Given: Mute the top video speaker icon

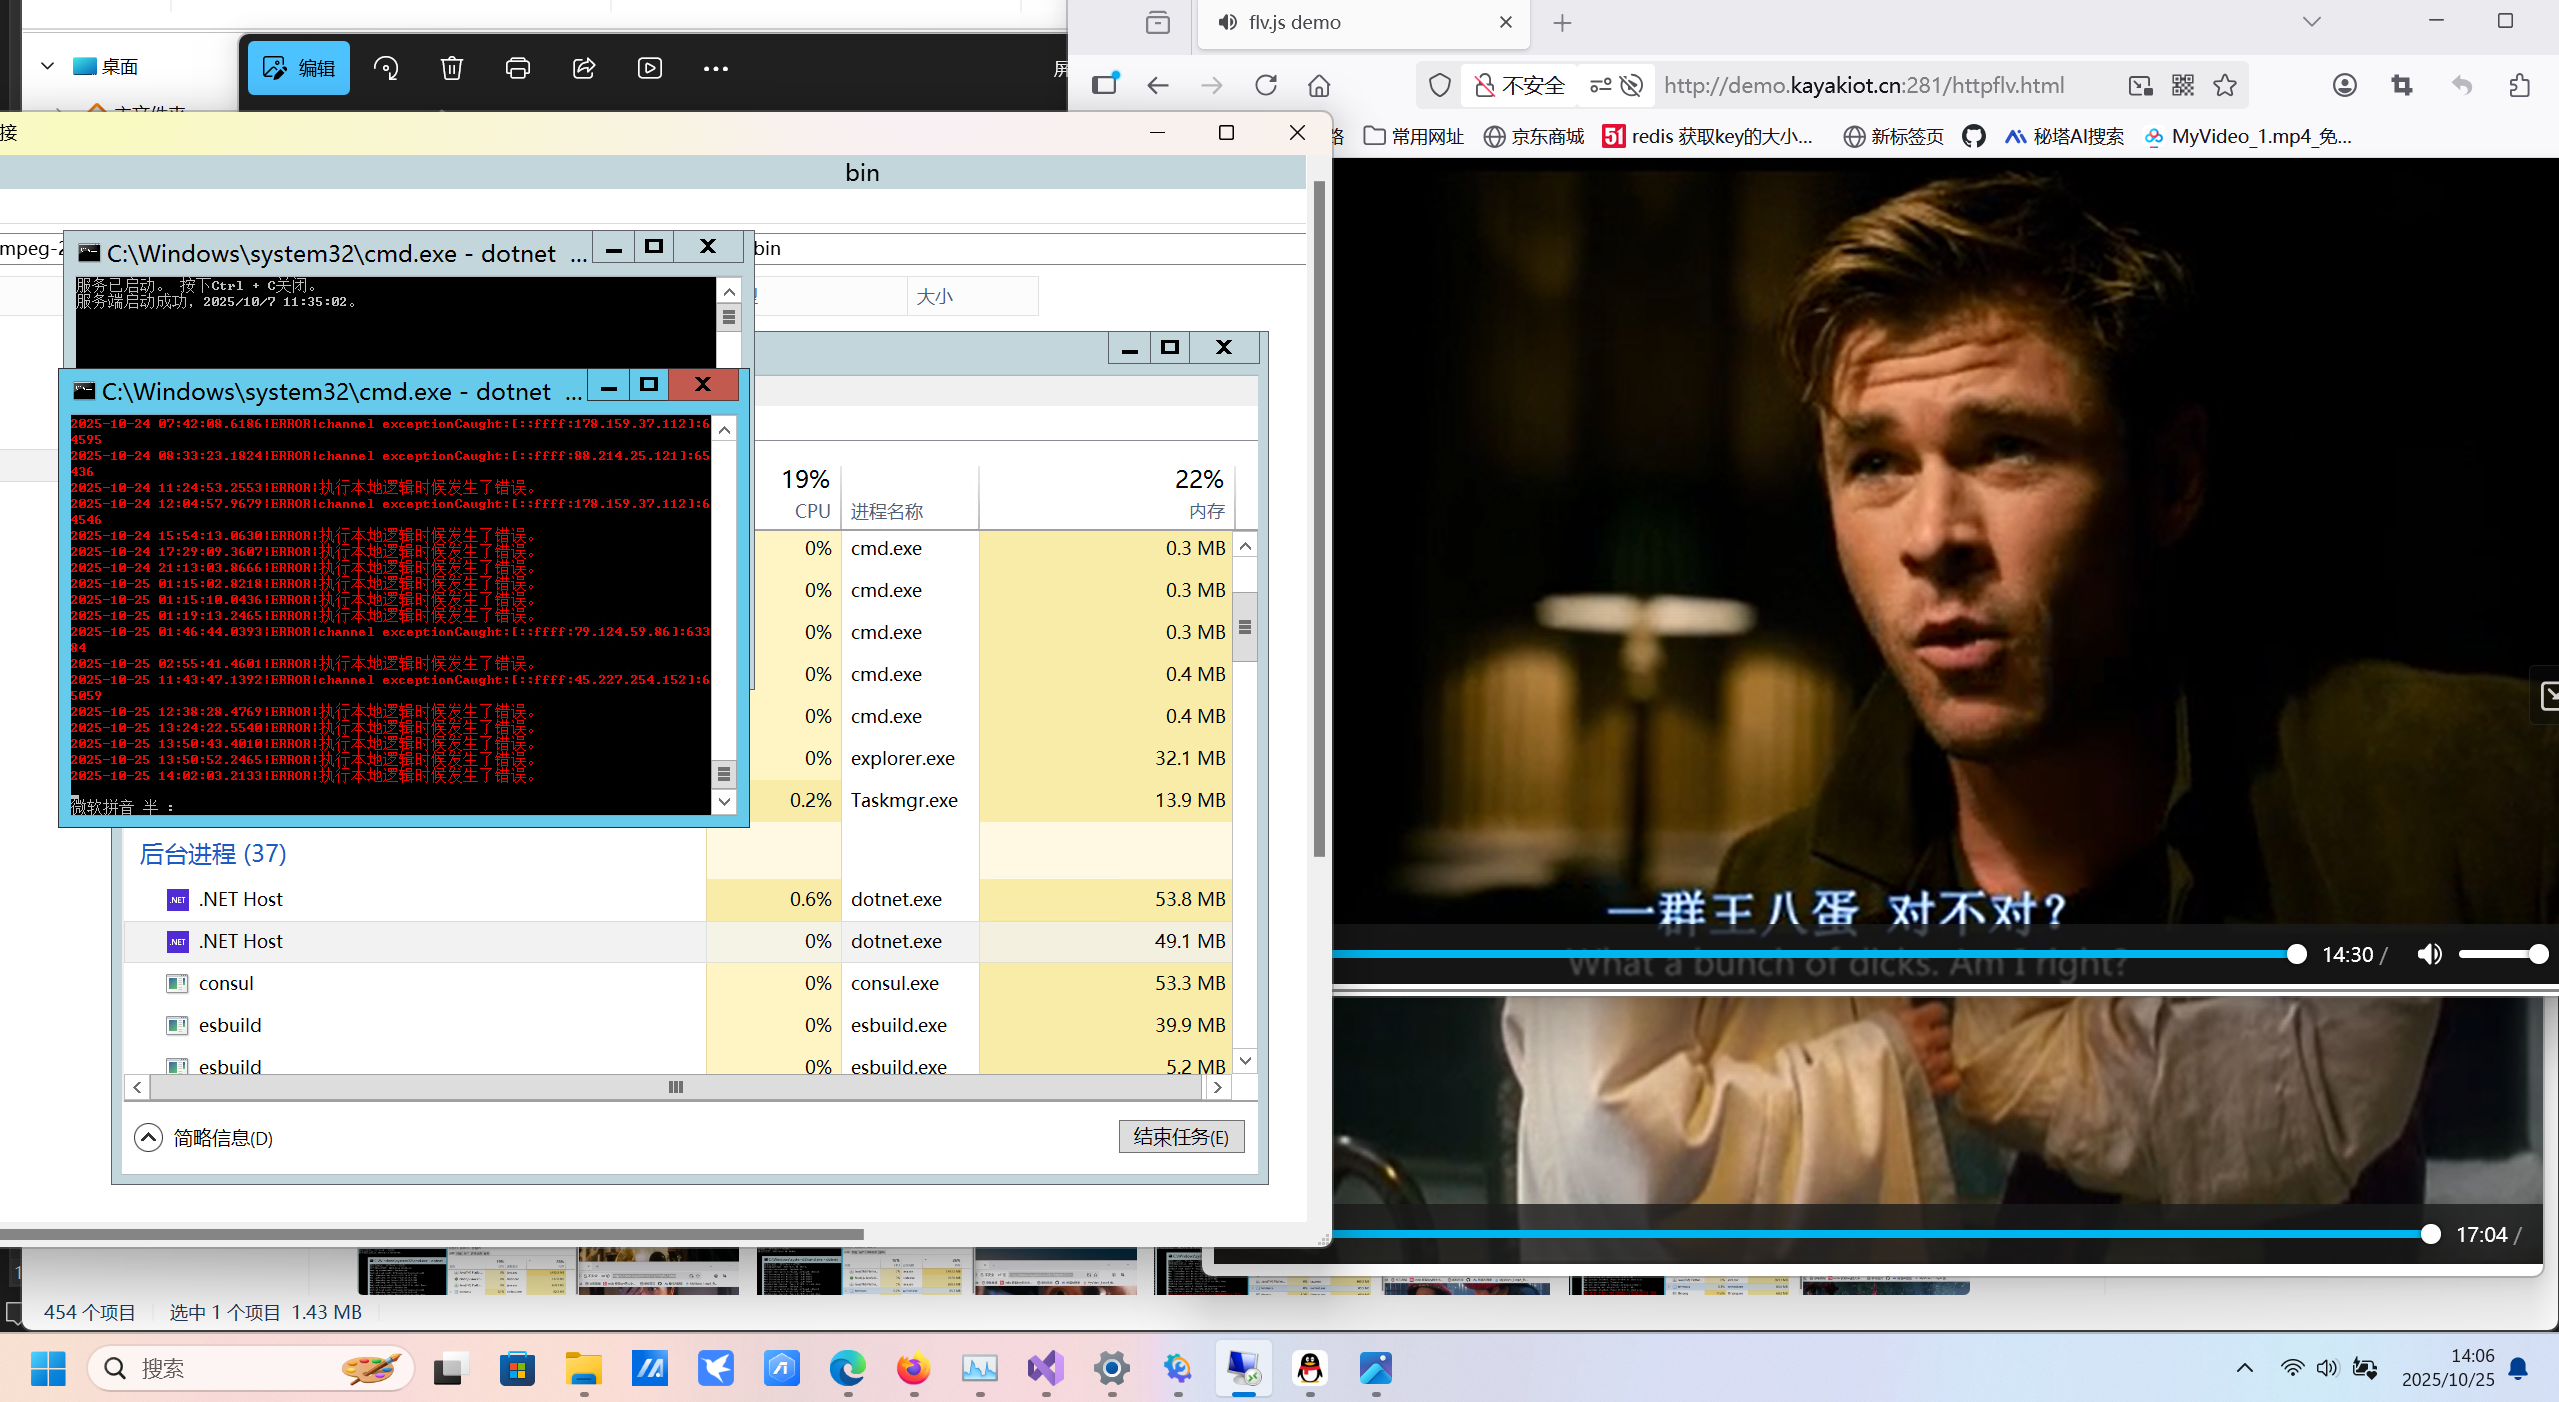Looking at the screenshot, I should point(2429,954).
